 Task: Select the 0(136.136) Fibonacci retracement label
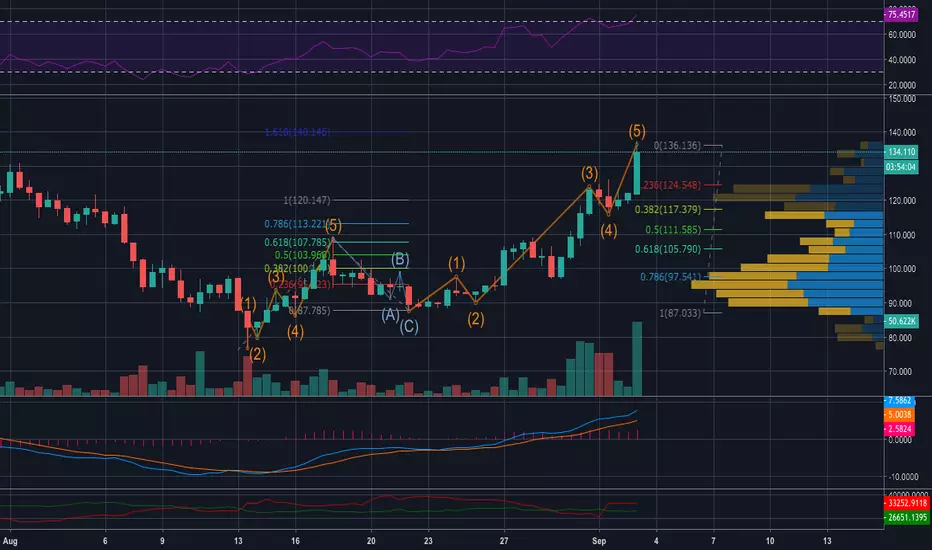(678, 145)
